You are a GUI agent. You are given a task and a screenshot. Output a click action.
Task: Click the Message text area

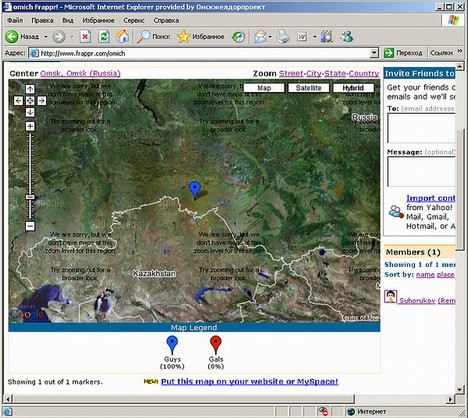(421, 172)
